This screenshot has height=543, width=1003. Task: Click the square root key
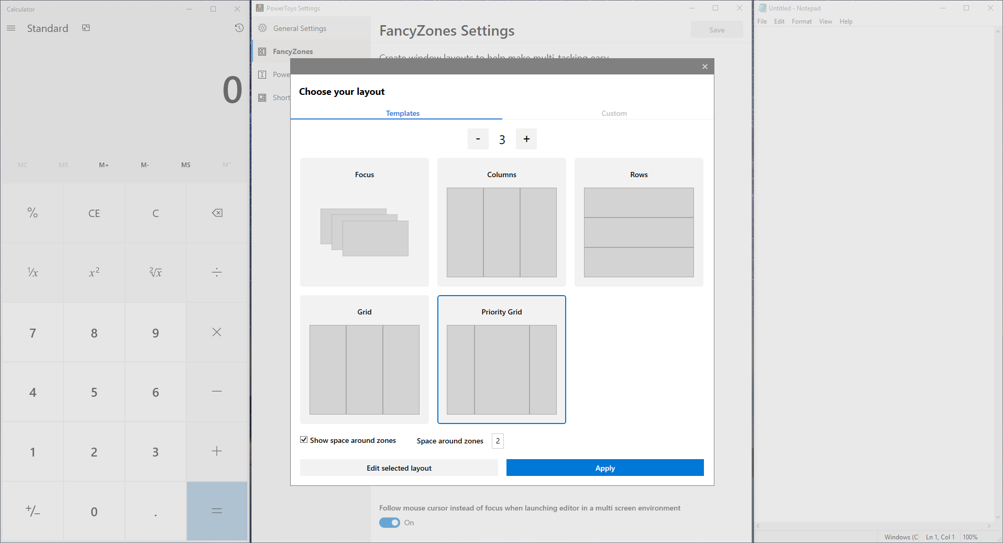(155, 272)
